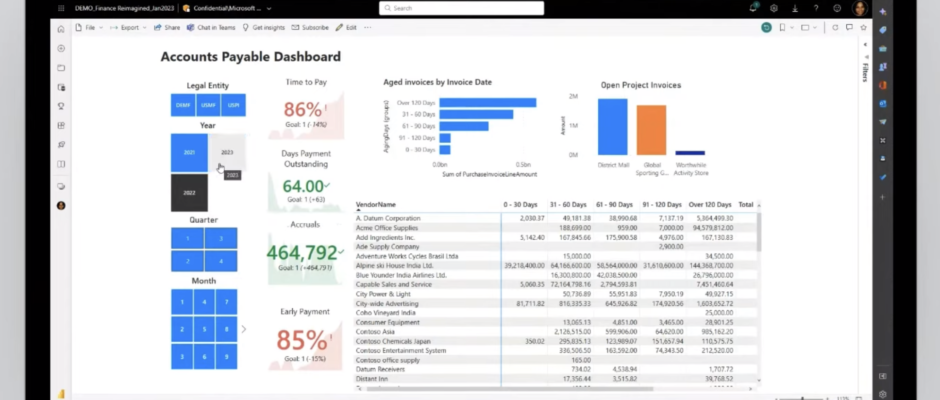
Task: Sort by 0 - 30 Days column header
Action: 520,204
